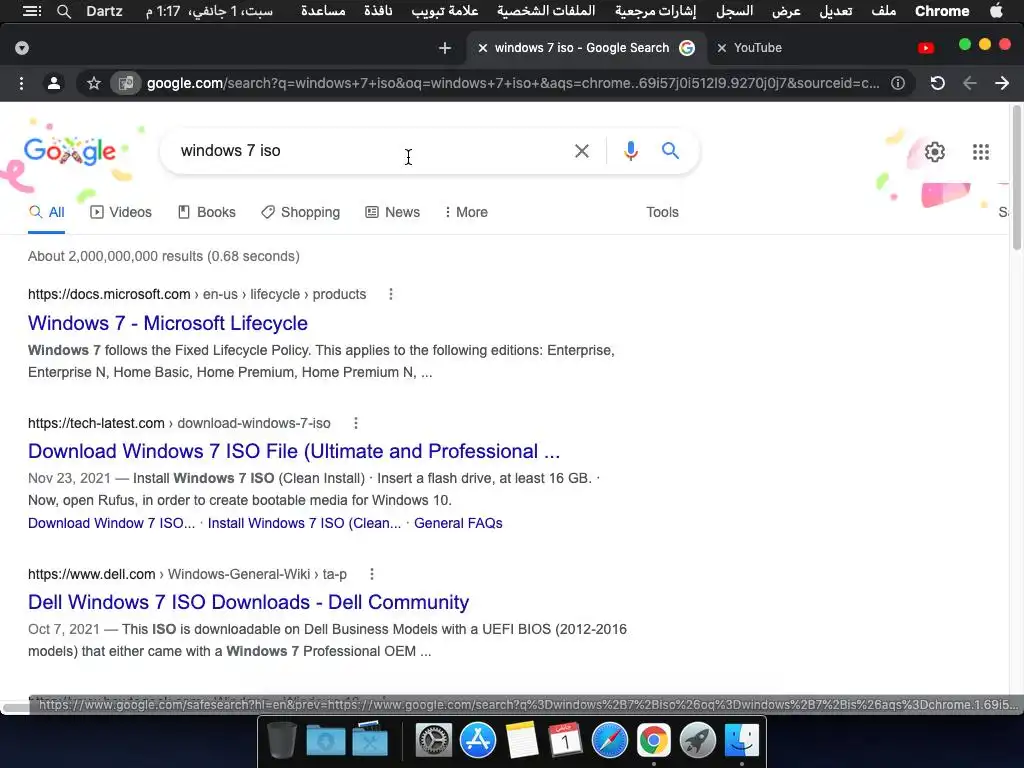Open the السجل (History) menu

[x=735, y=11]
